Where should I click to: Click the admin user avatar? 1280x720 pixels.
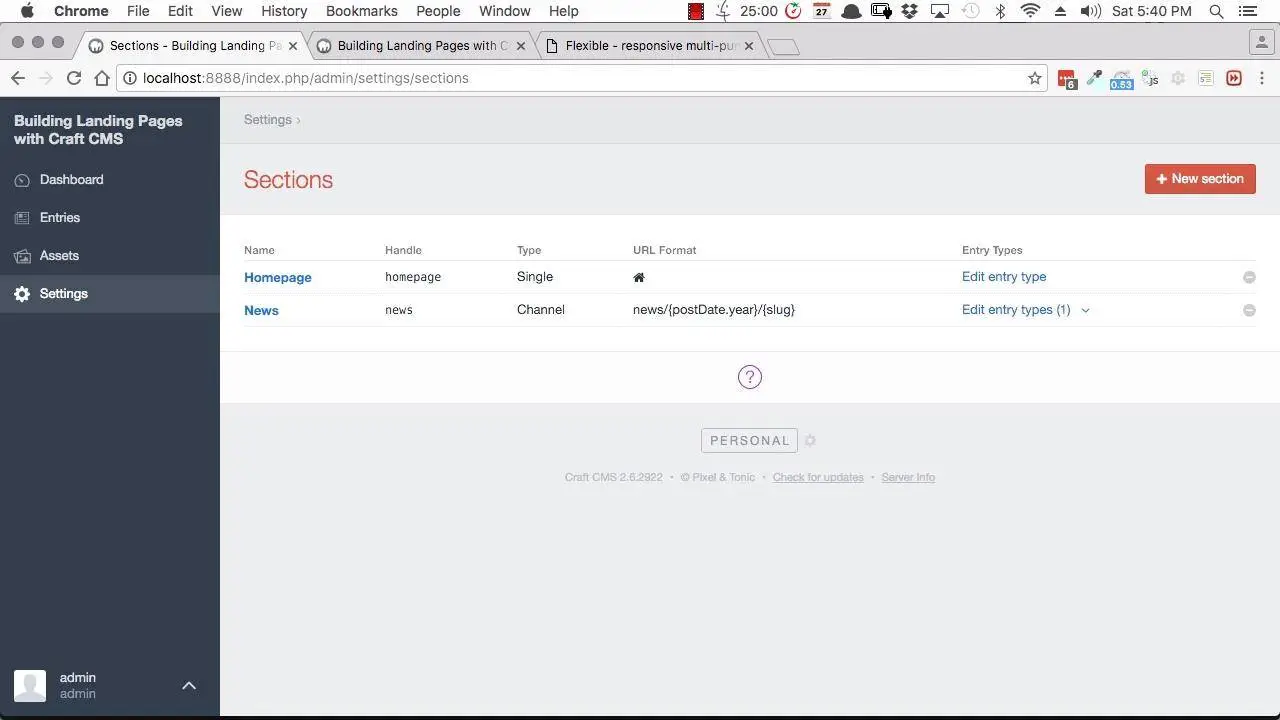30,686
